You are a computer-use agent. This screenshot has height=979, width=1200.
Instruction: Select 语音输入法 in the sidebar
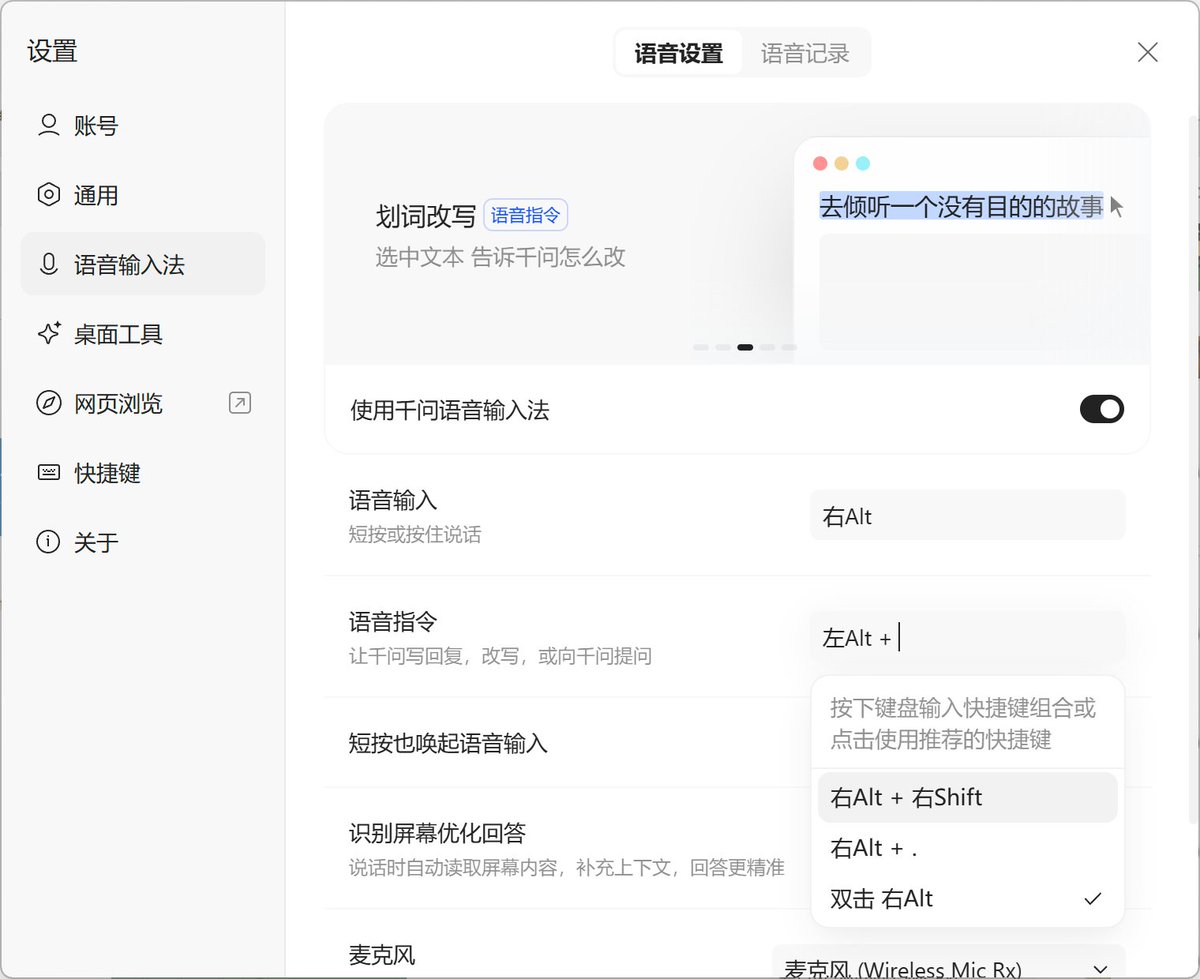click(143, 265)
